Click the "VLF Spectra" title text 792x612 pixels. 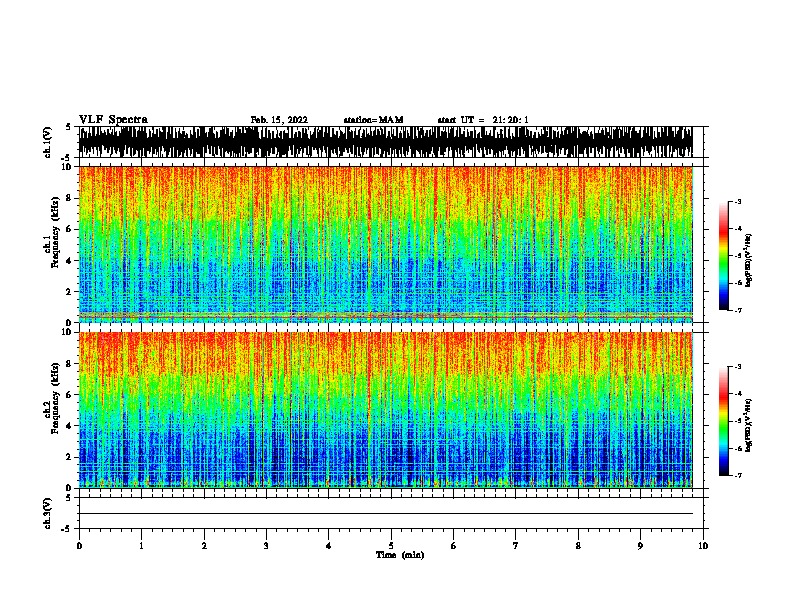[x=113, y=120]
